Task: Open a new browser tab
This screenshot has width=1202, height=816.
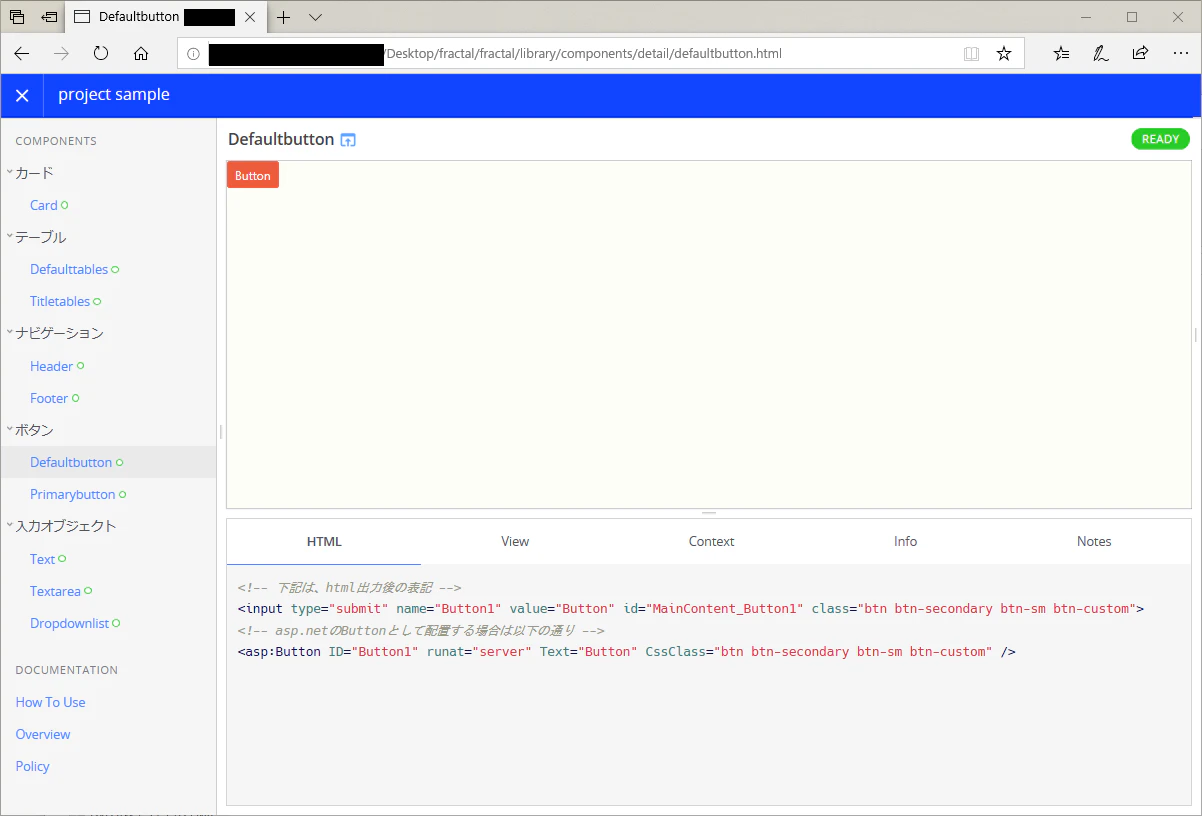Action: pyautogui.click(x=284, y=17)
